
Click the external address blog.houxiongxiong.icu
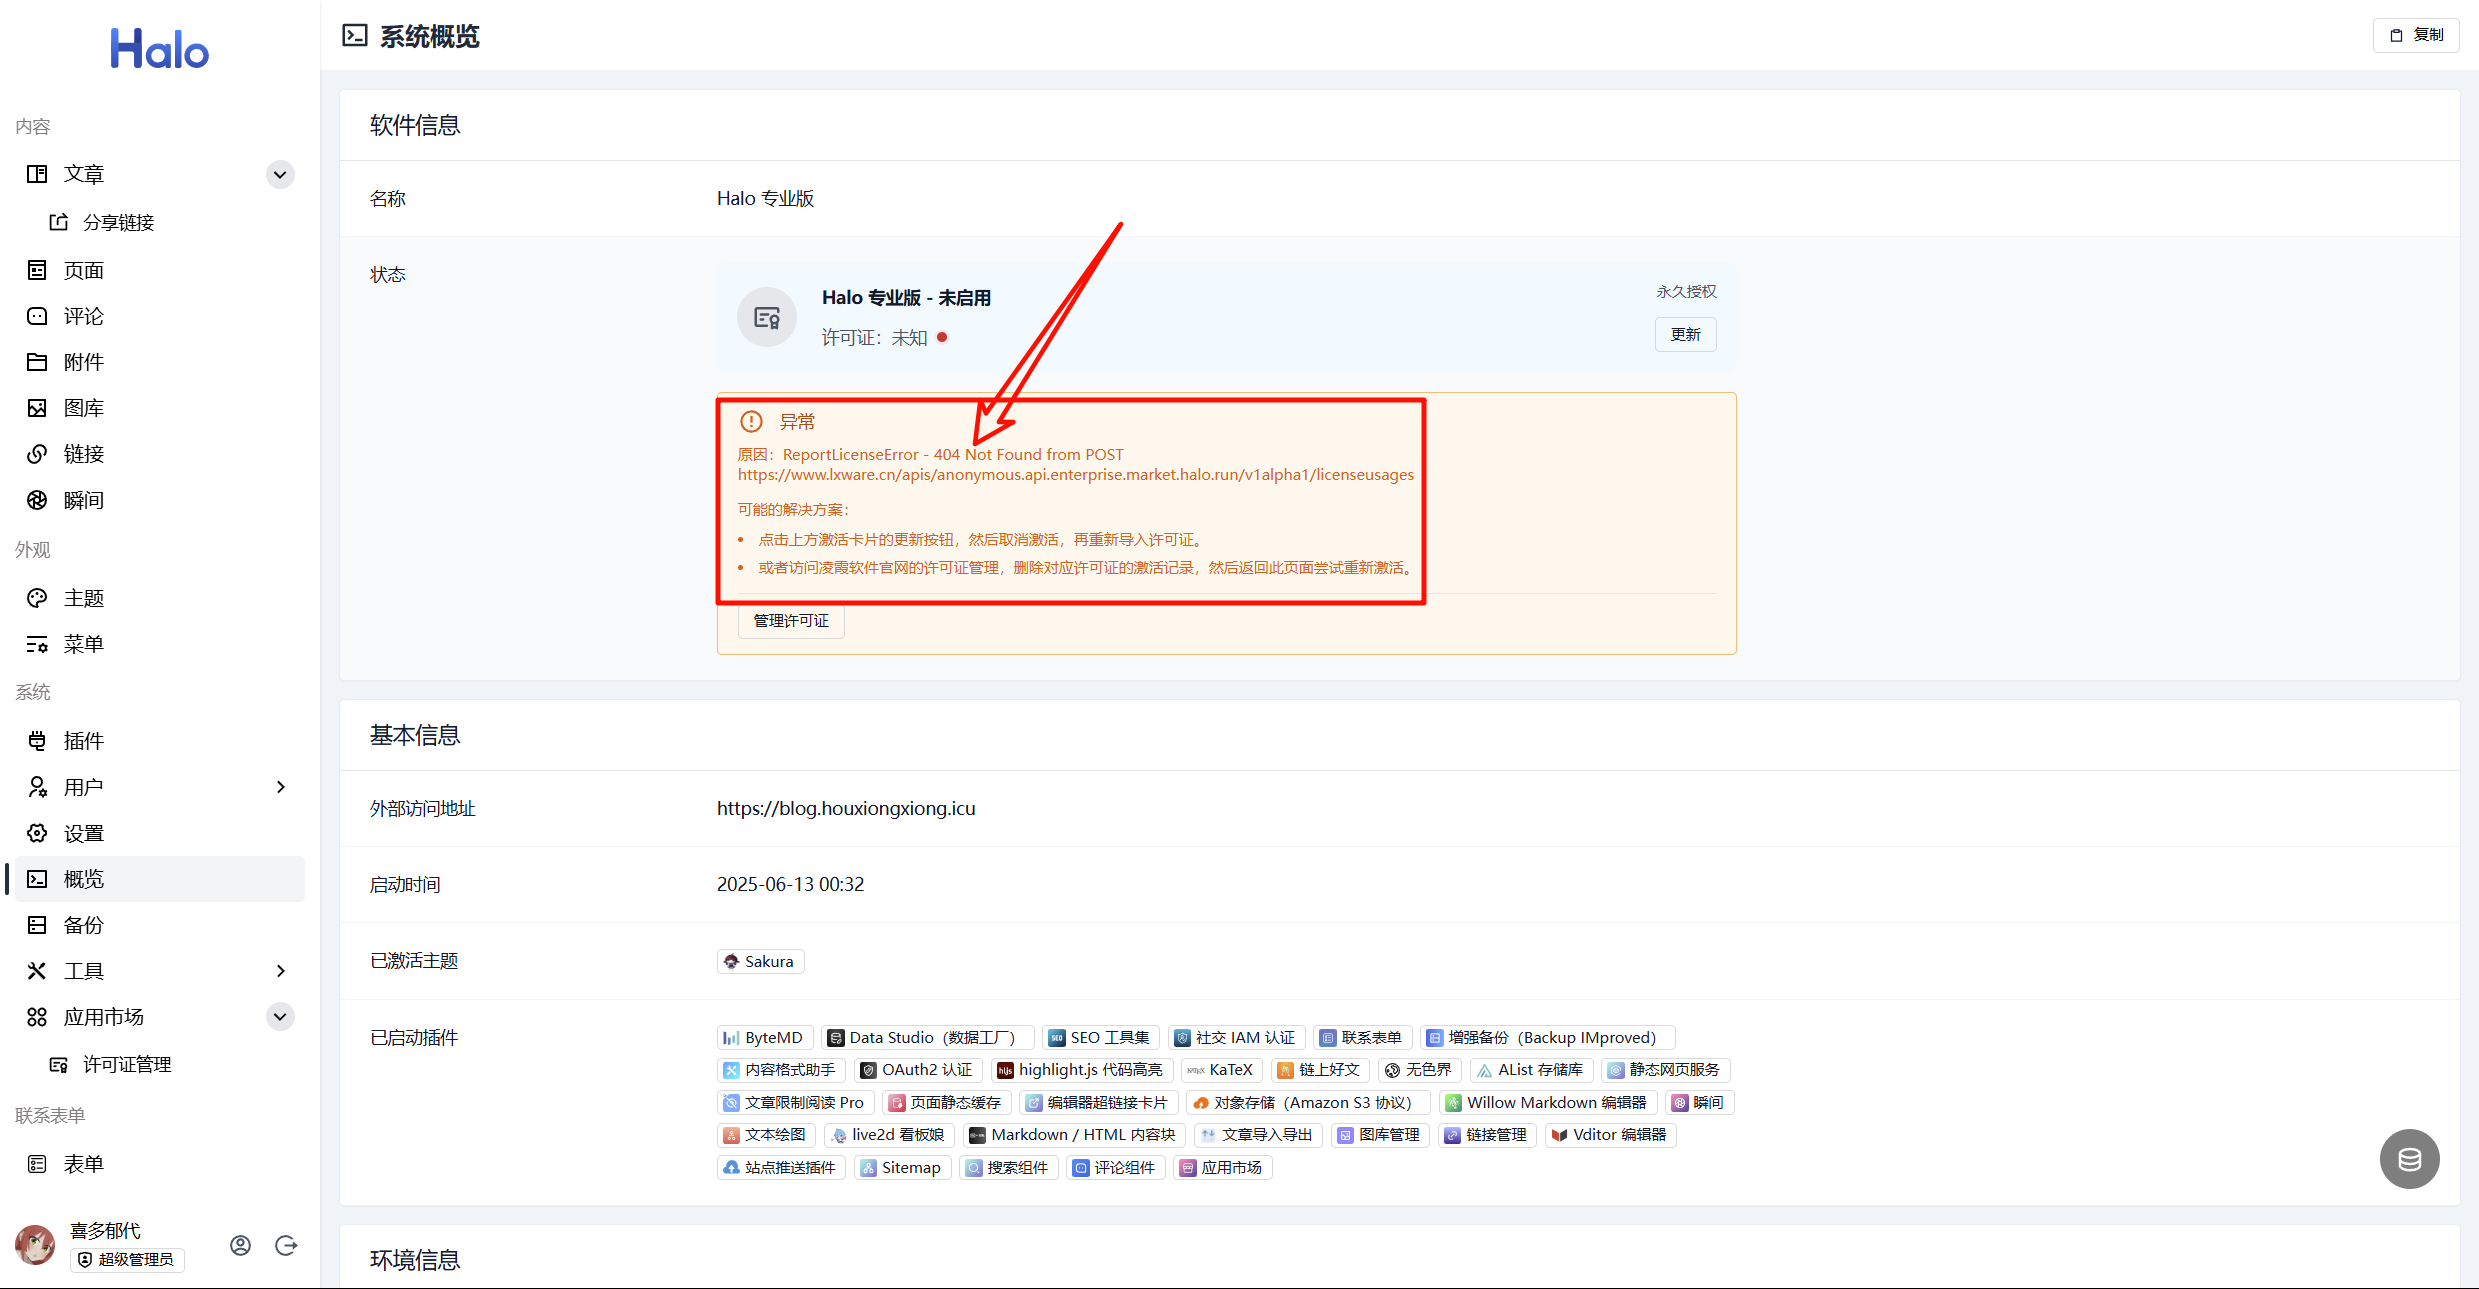click(846, 808)
